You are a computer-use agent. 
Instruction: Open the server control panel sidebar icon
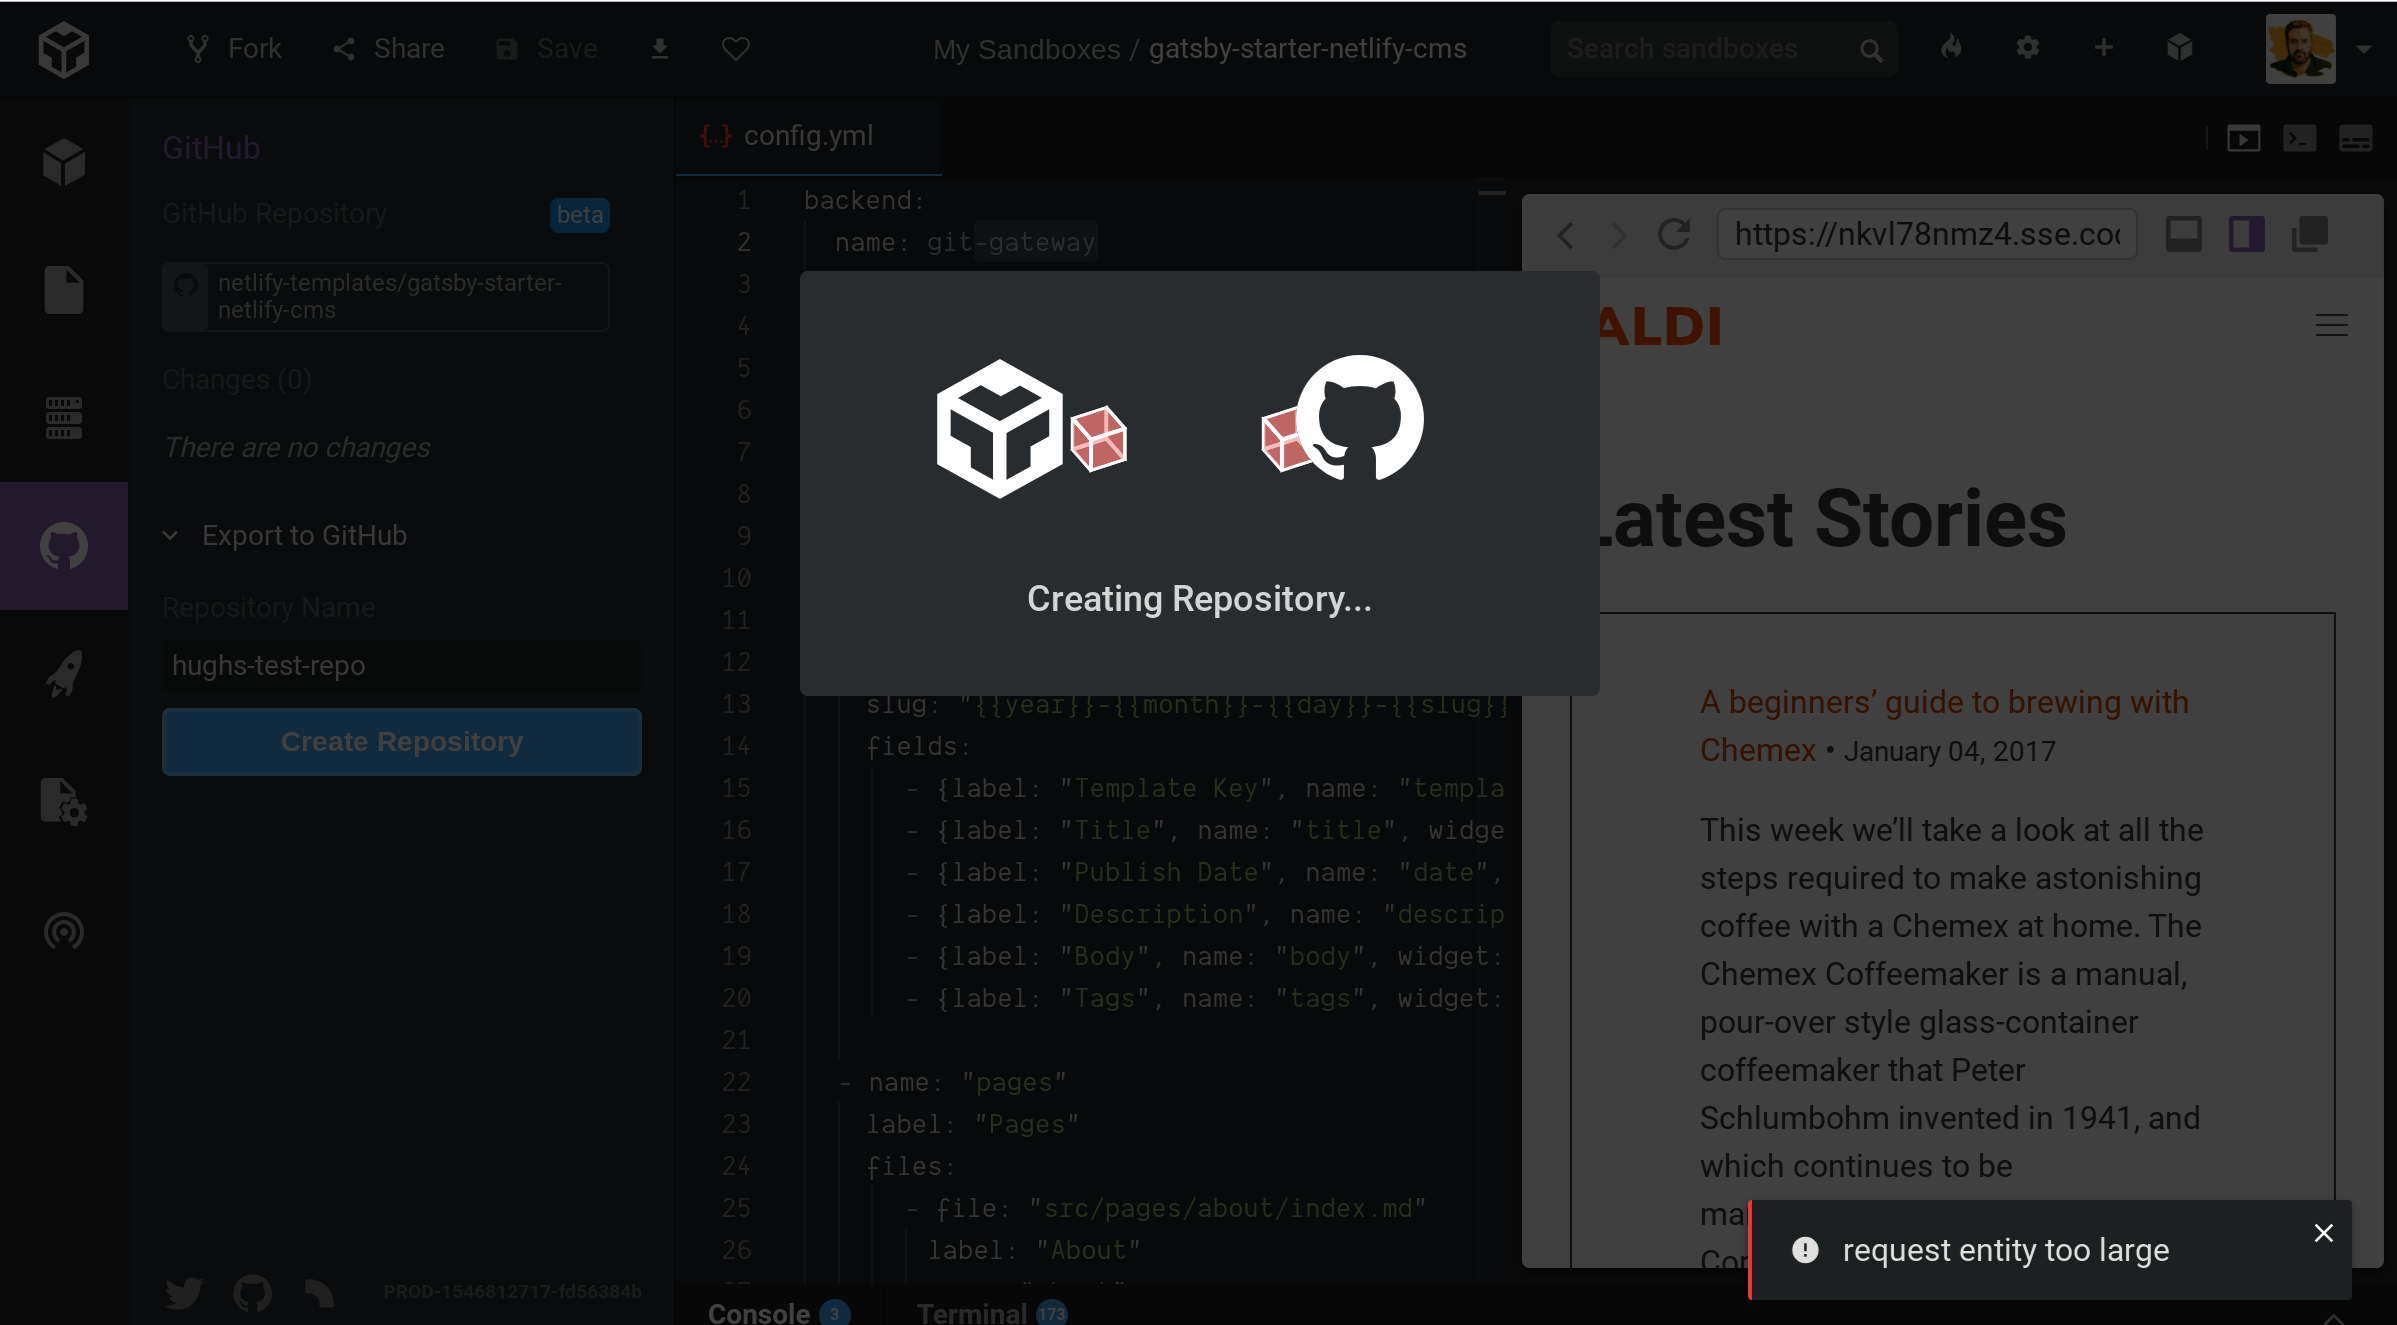[x=64, y=418]
